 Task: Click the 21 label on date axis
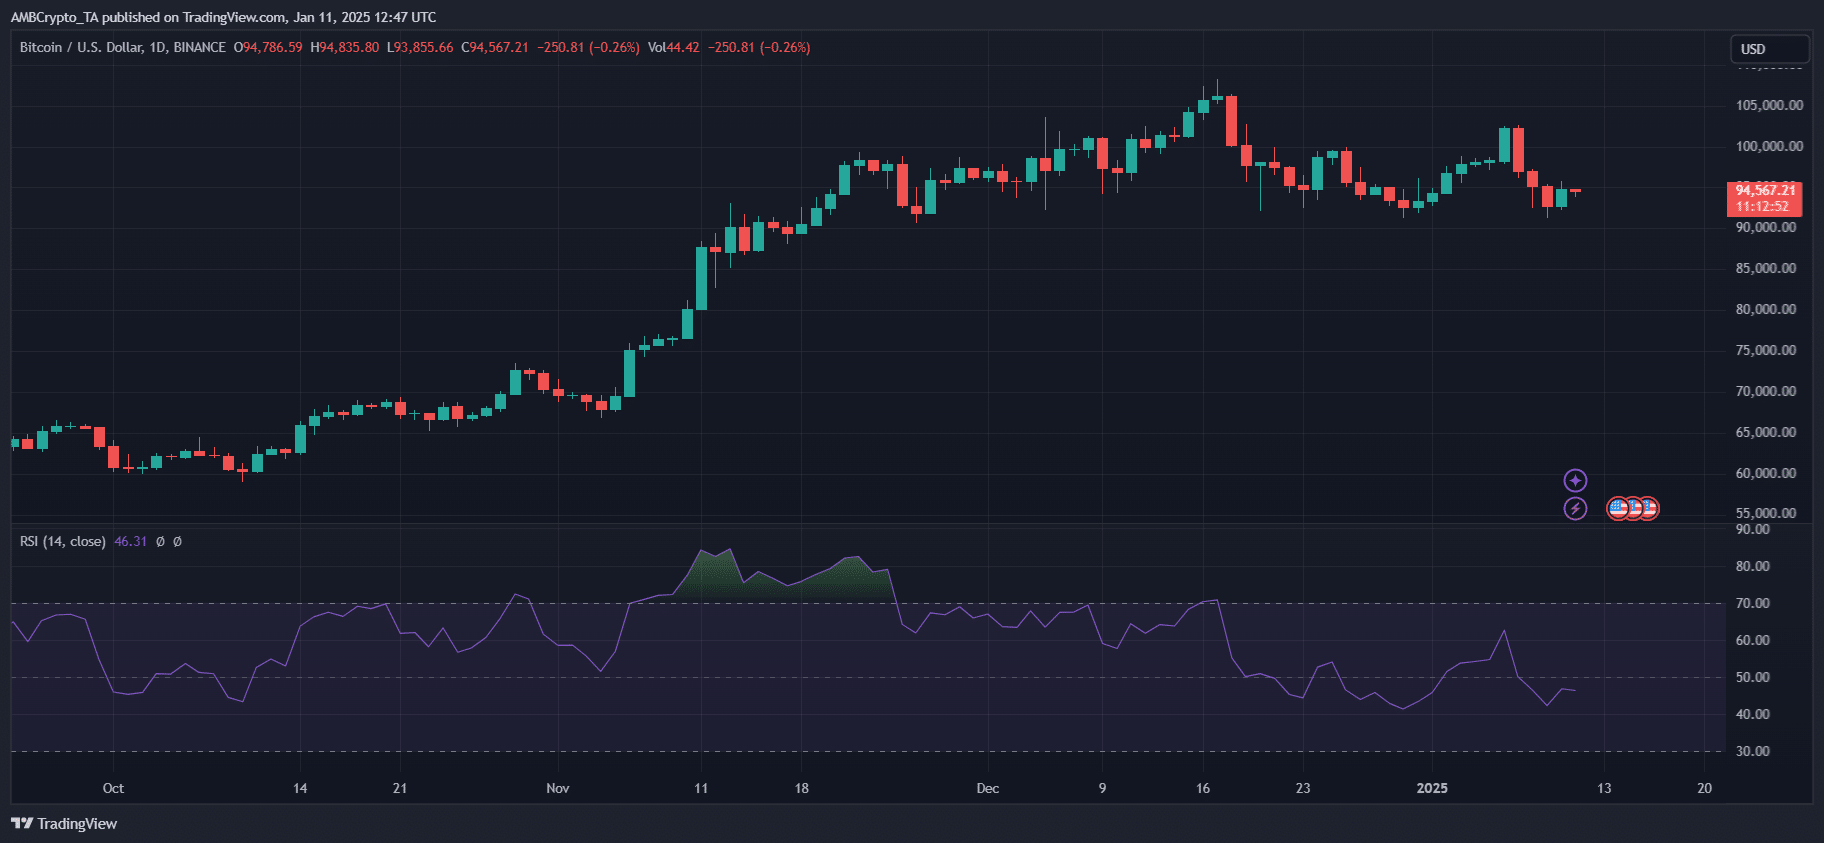click(x=400, y=788)
